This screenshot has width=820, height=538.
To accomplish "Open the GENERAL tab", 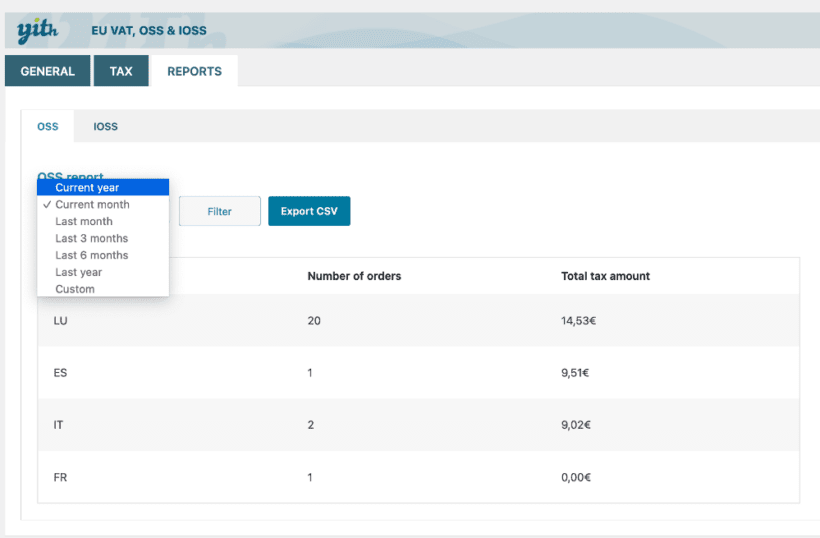I will click(48, 71).
